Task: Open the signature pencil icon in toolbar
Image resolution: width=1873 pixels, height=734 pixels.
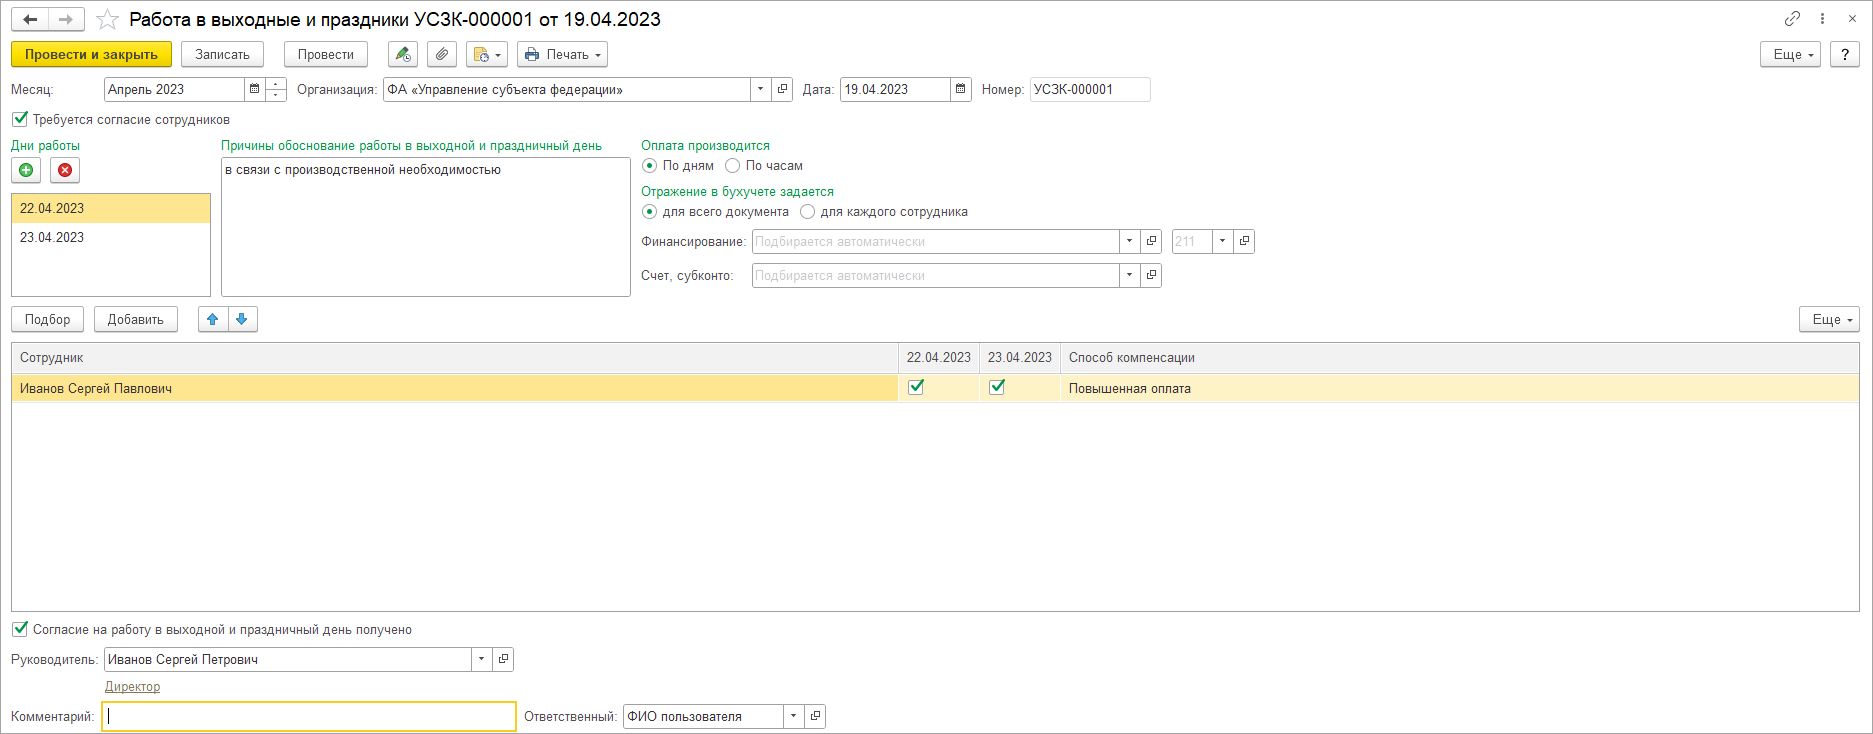Action: pos(403,54)
